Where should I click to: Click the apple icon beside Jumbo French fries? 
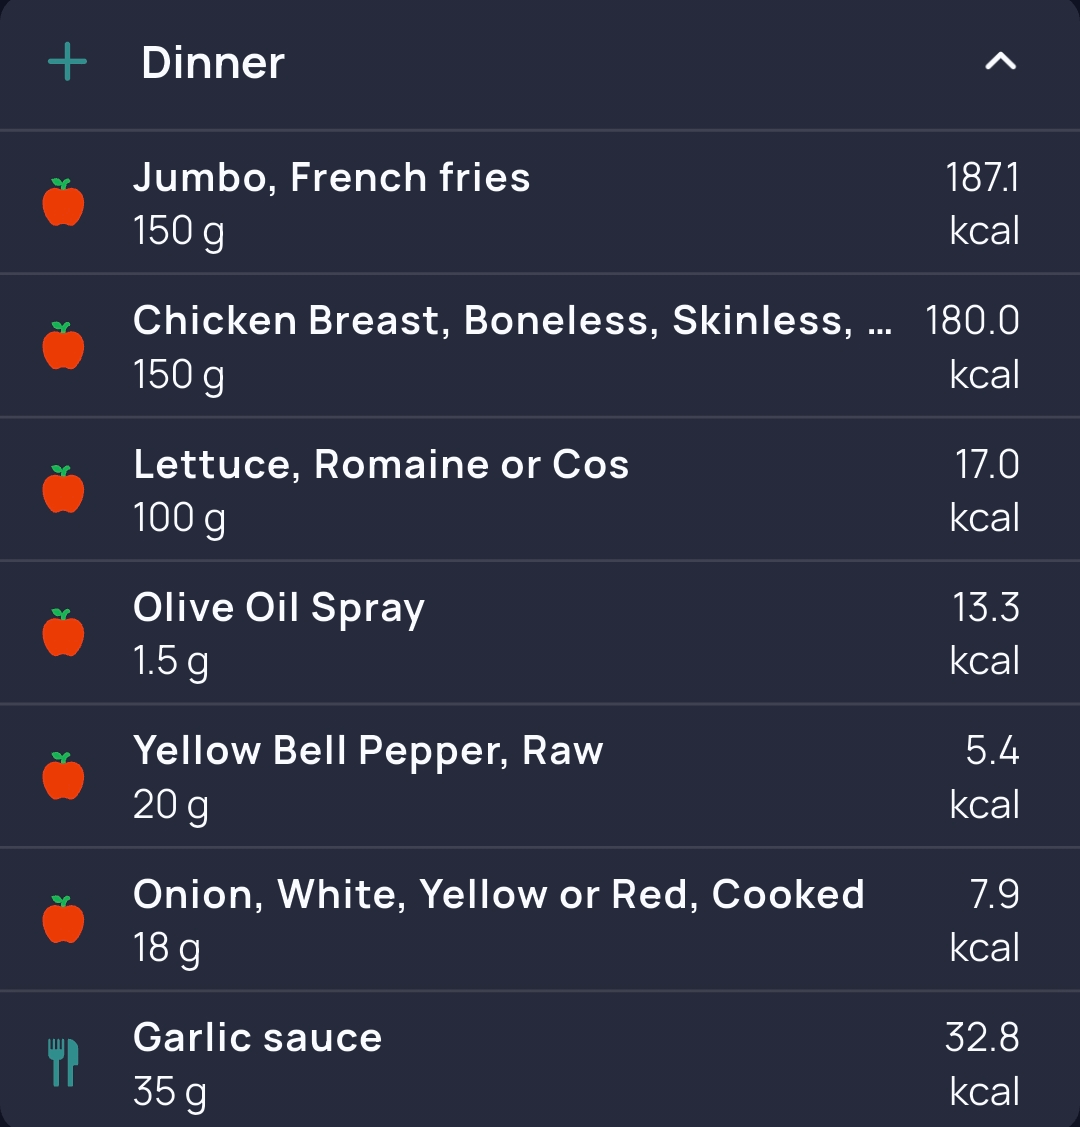63,203
